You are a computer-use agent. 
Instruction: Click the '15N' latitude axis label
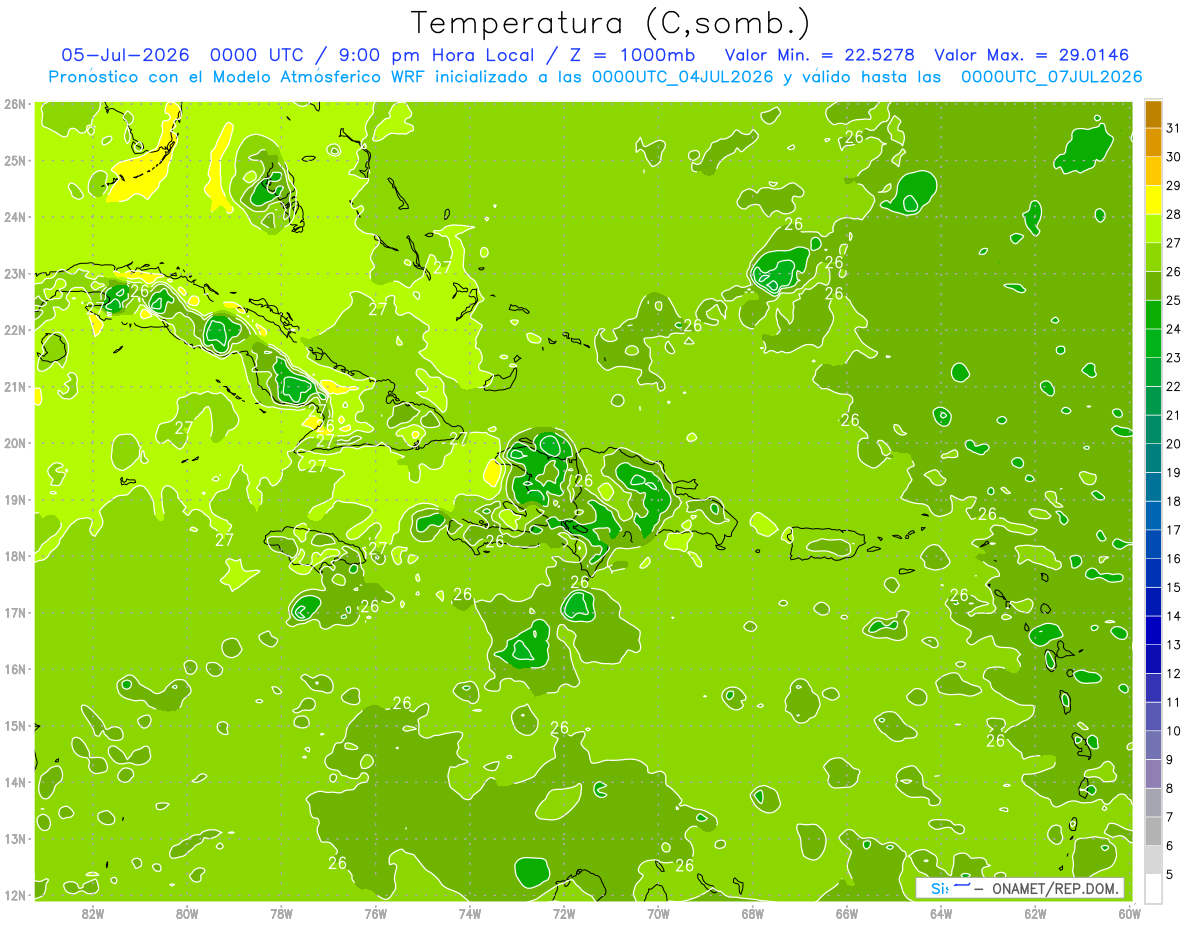coord(14,725)
